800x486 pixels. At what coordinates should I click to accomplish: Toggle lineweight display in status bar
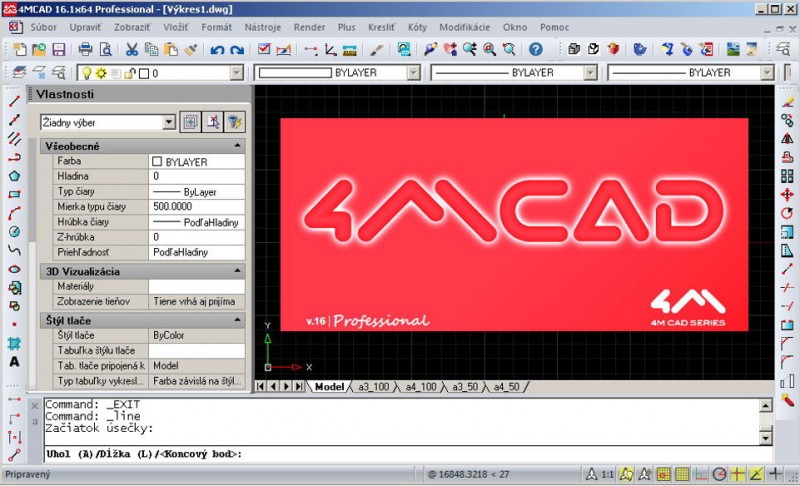coord(775,474)
